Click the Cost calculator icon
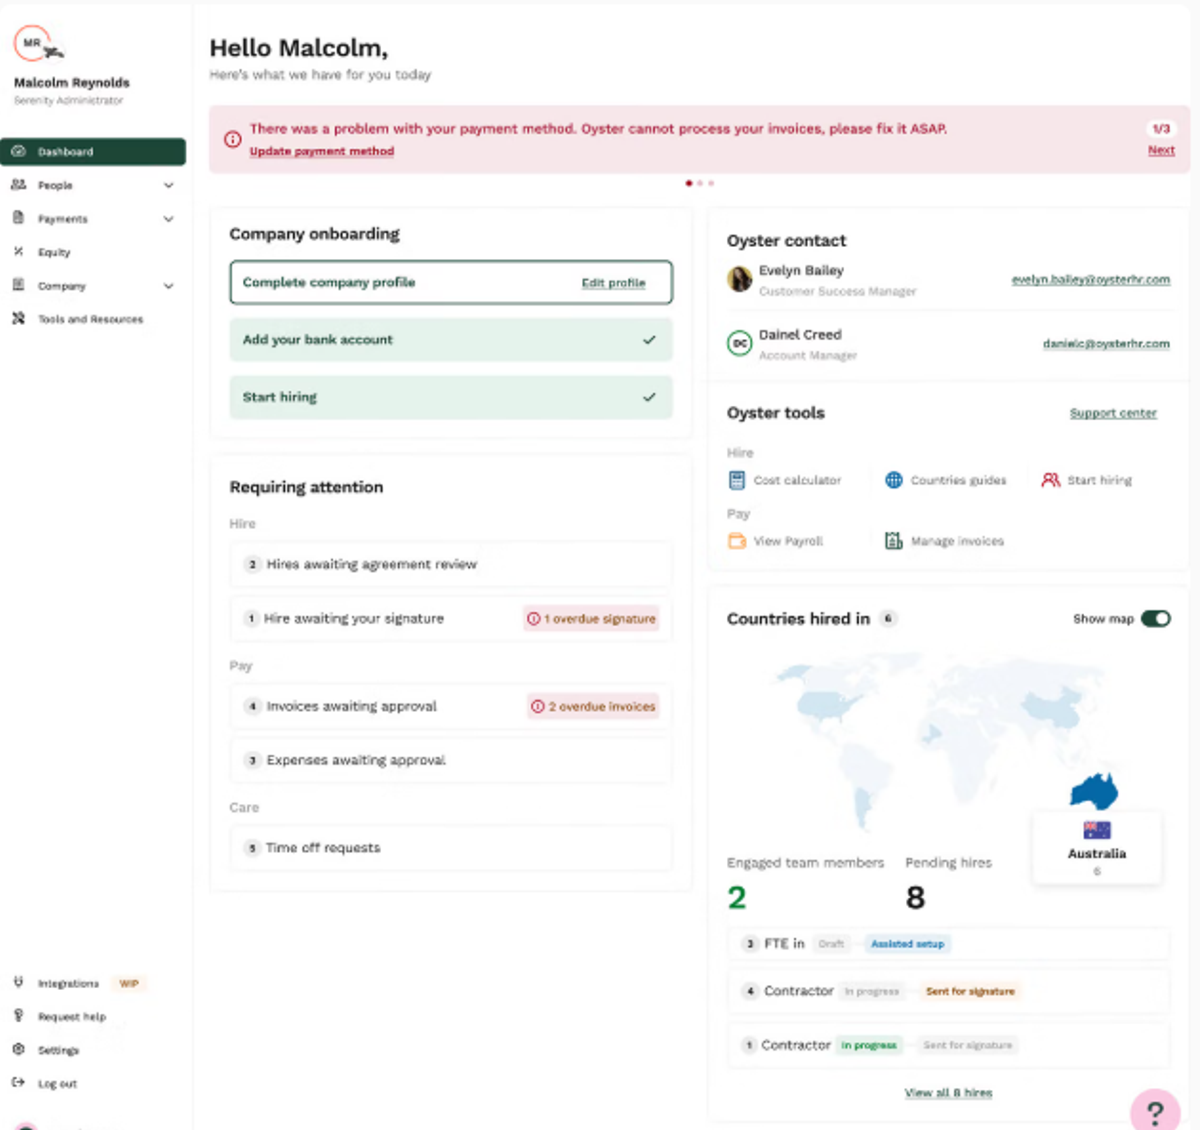The width and height of the screenshot is (1200, 1130). tap(737, 480)
